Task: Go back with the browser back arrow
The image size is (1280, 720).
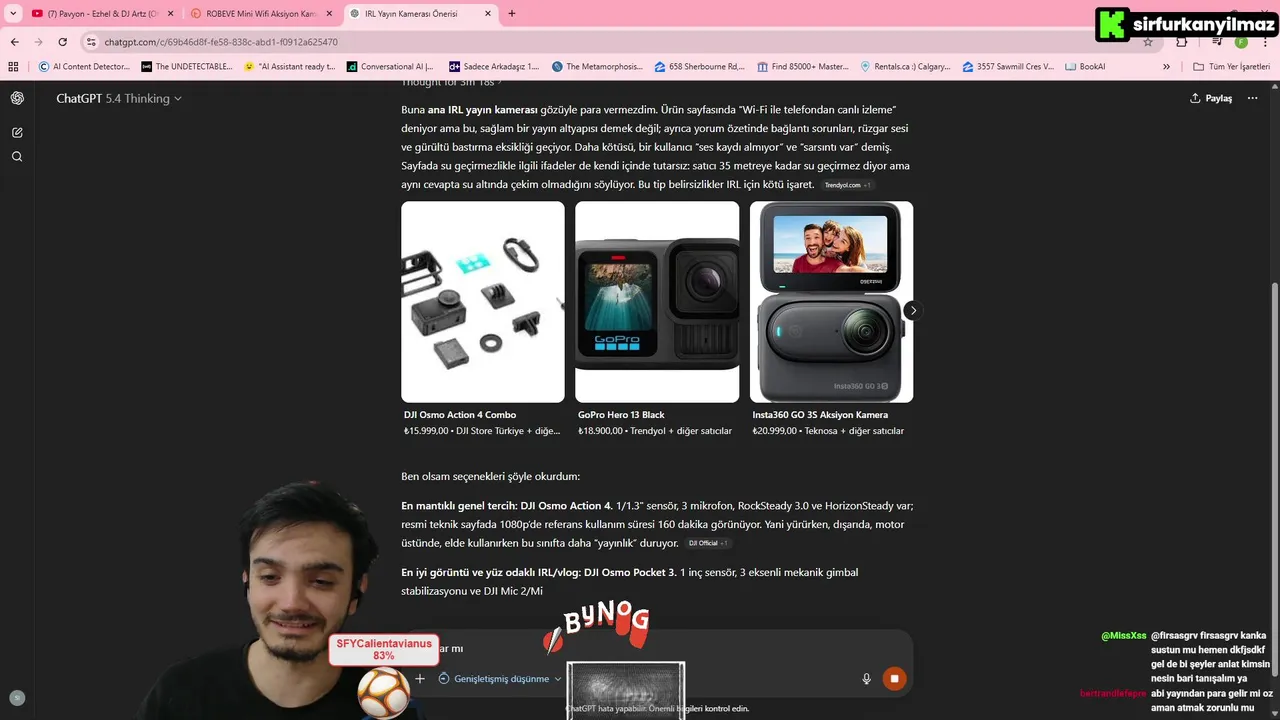Action: (15, 42)
